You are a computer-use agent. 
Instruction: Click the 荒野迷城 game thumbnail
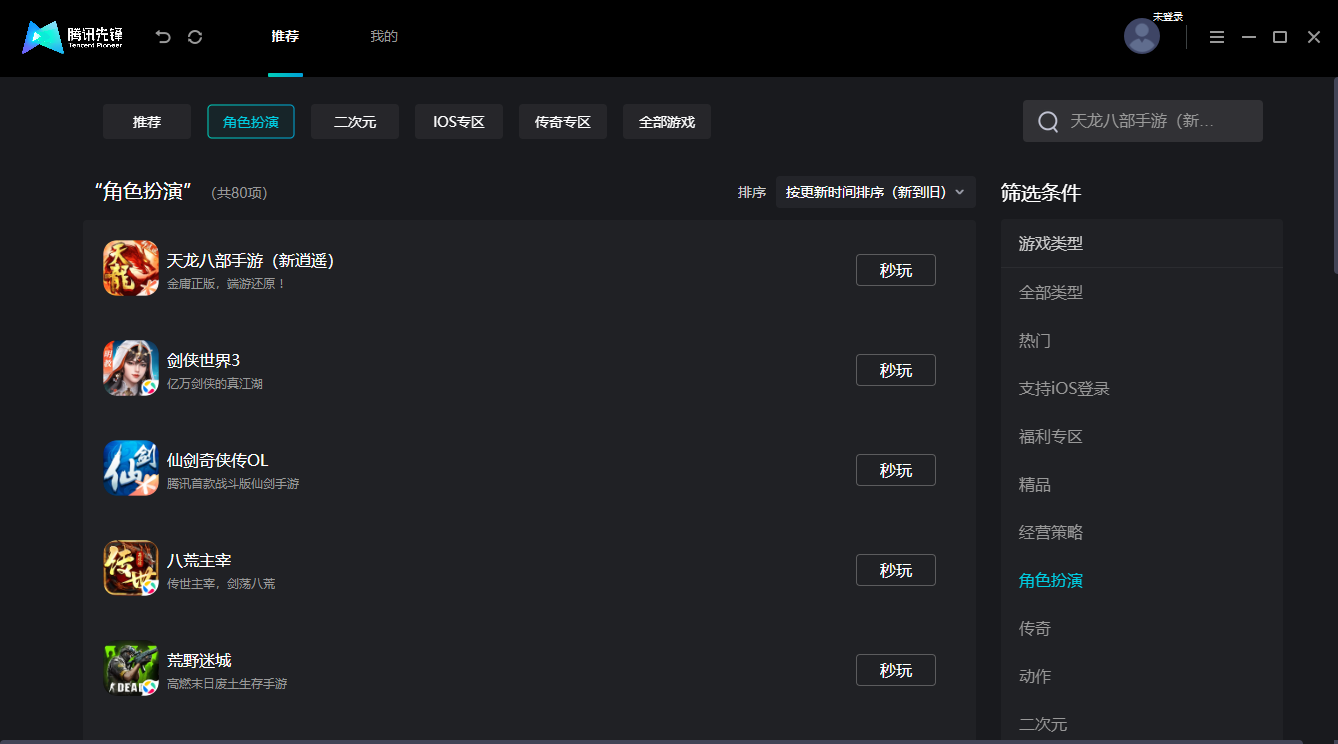130,668
